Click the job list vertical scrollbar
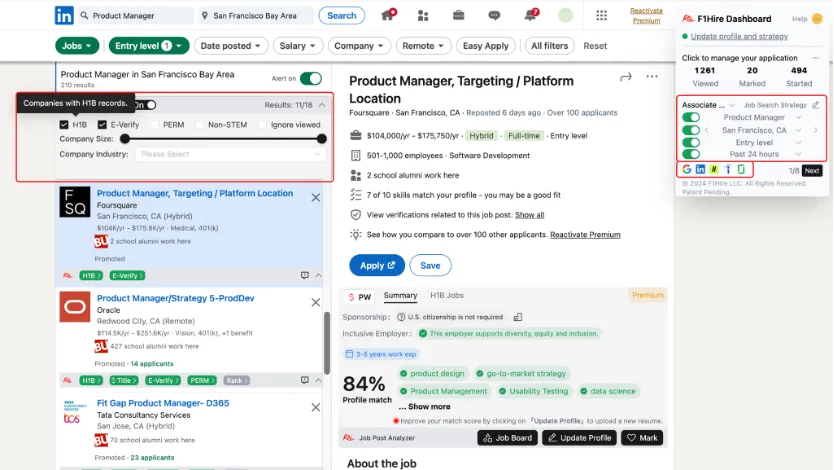834x470 pixels. (x=327, y=343)
